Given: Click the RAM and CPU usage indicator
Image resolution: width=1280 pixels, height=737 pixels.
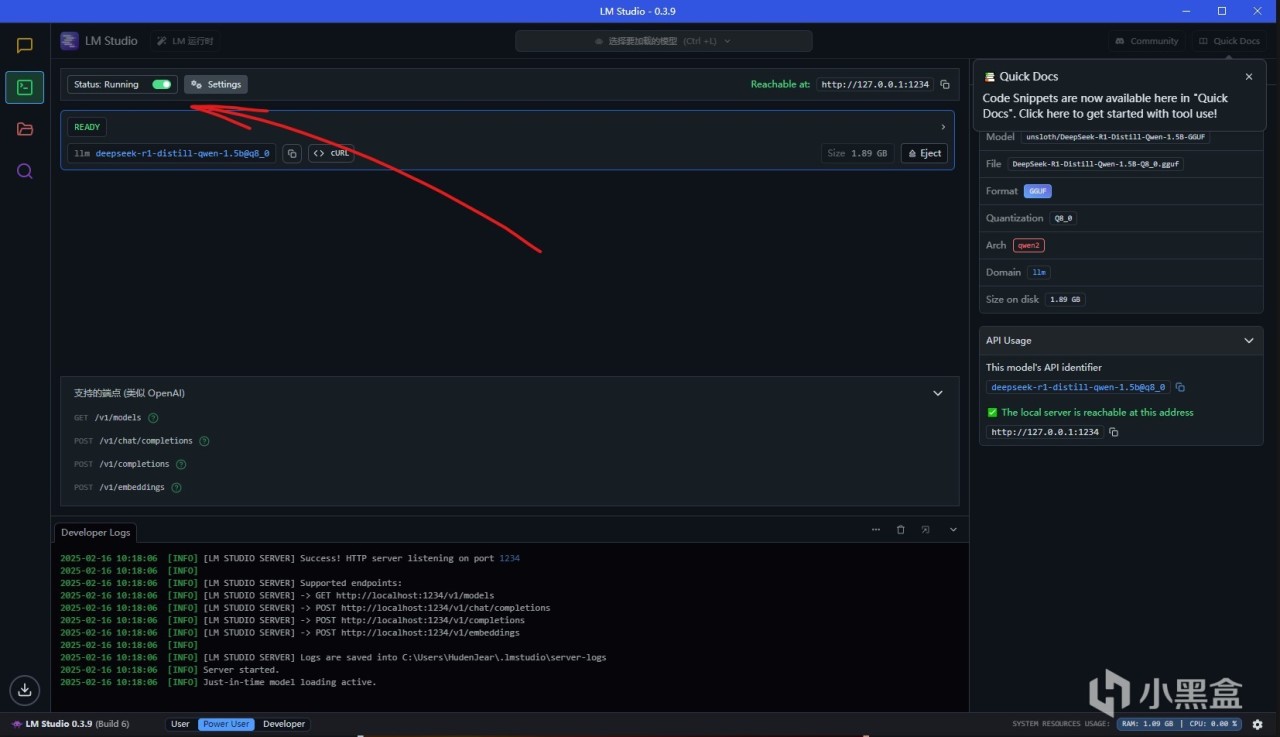Looking at the screenshot, I should 1180,724.
